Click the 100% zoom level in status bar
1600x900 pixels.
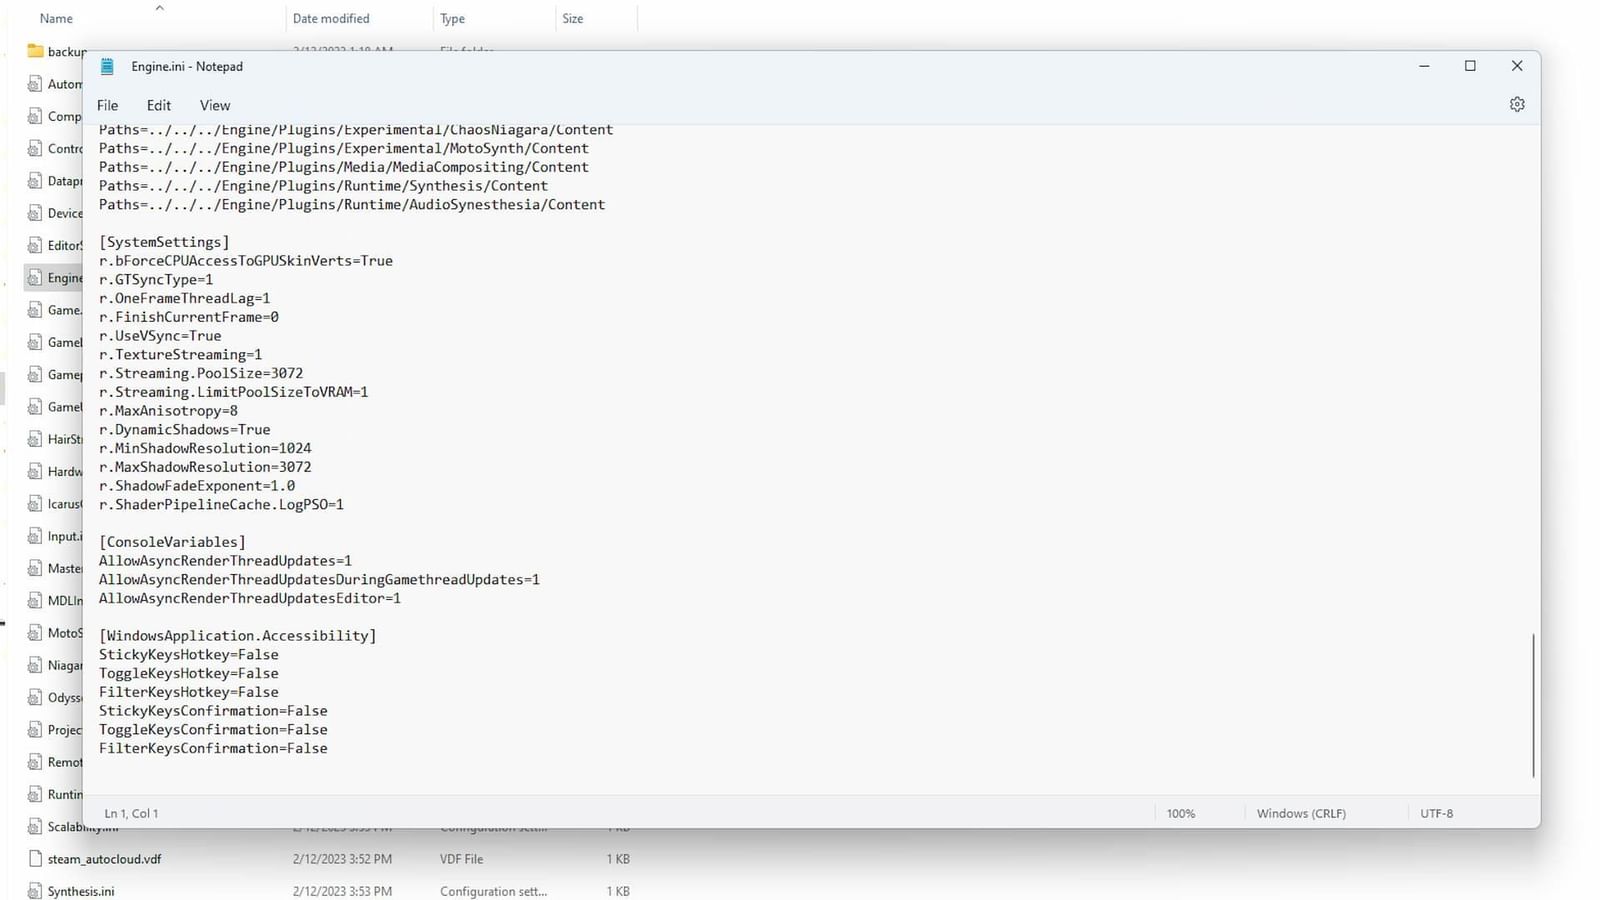1181,814
